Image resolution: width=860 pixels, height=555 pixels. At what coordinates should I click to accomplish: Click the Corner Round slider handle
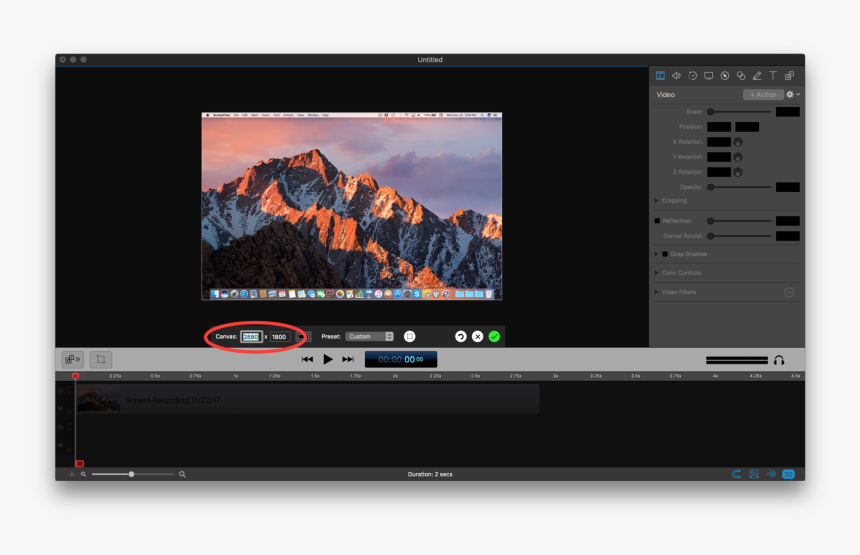point(710,236)
